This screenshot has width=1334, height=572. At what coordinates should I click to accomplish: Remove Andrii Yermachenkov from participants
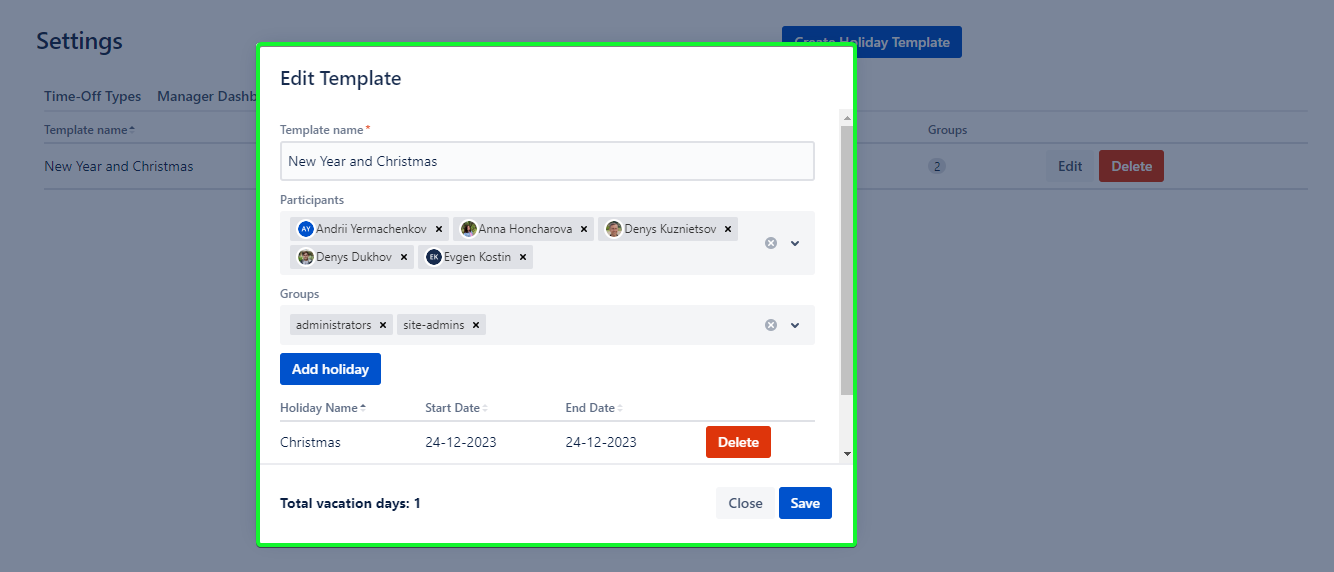(x=439, y=229)
